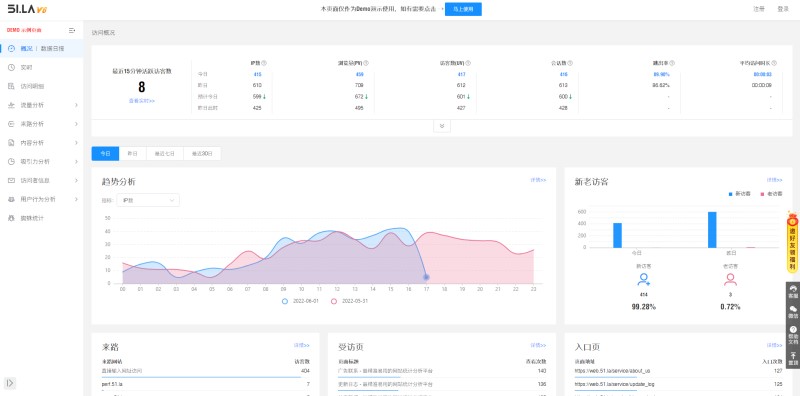Click the perf.51.la referrer row
Screen dimensions: 800x396
pos(206,384)
